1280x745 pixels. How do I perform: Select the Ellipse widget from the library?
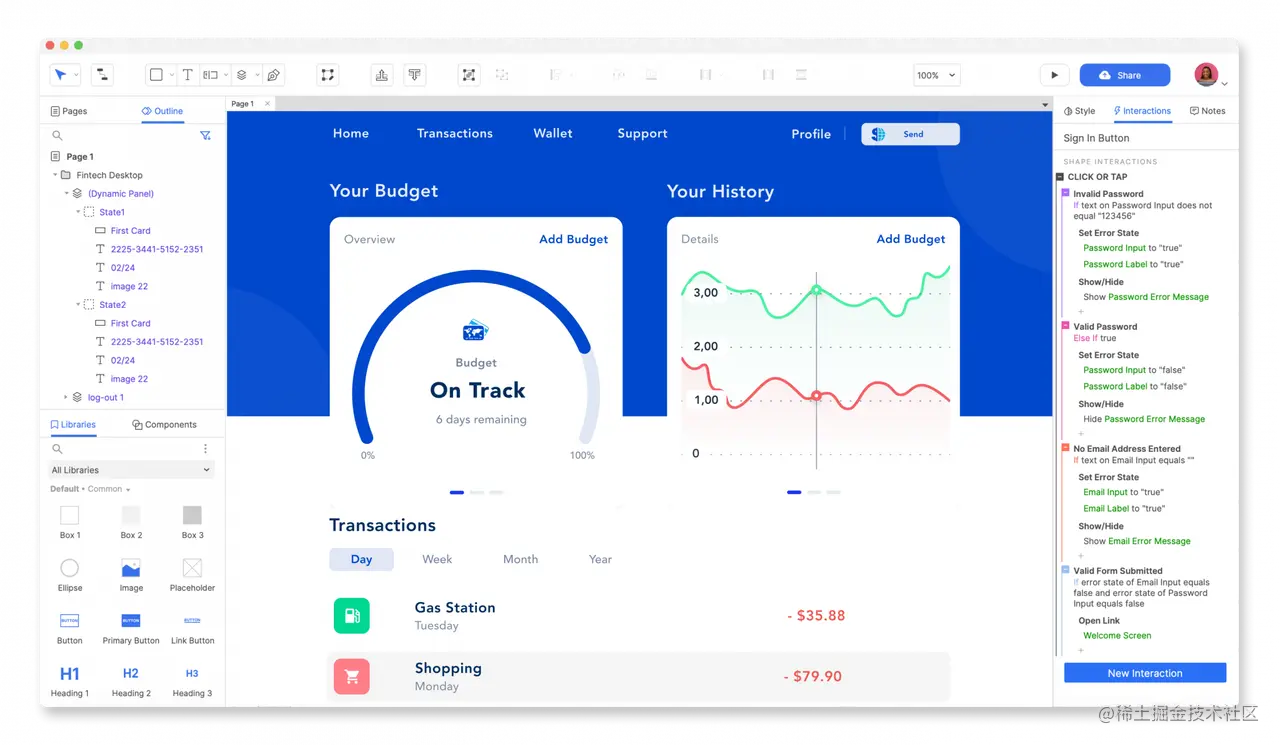tap(70, 575)
